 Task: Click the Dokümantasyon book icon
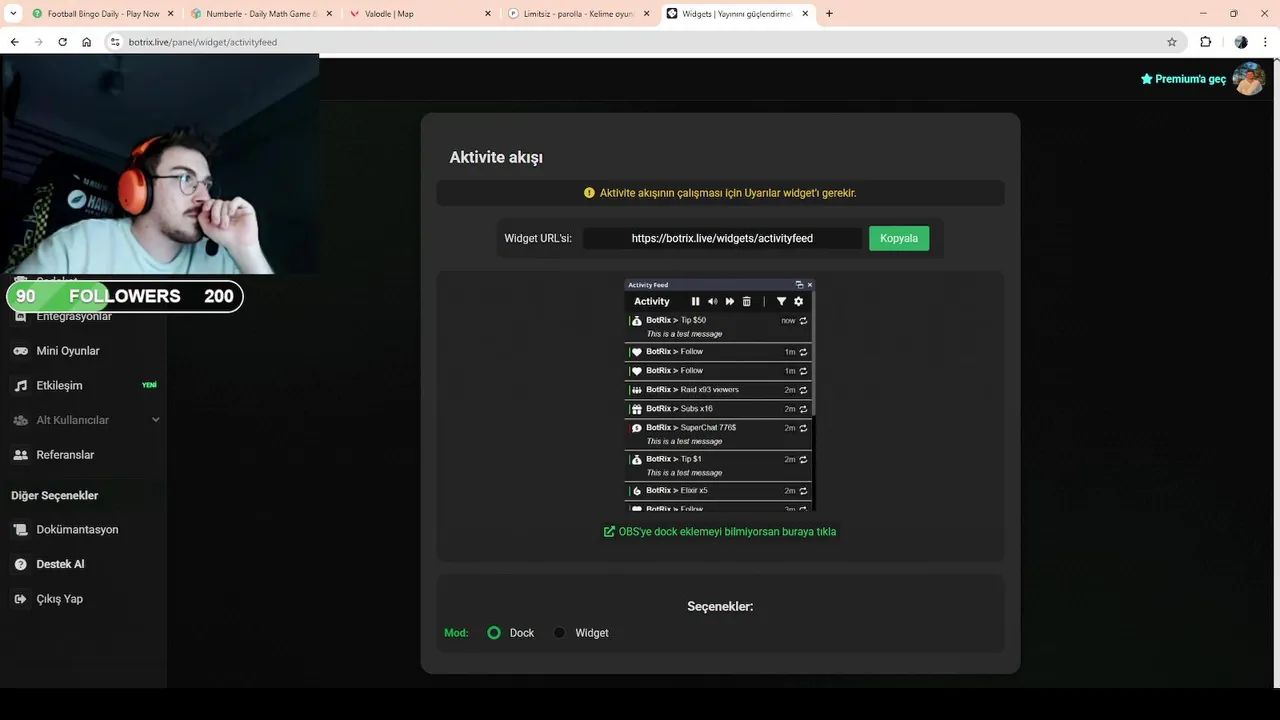[20, 530]
